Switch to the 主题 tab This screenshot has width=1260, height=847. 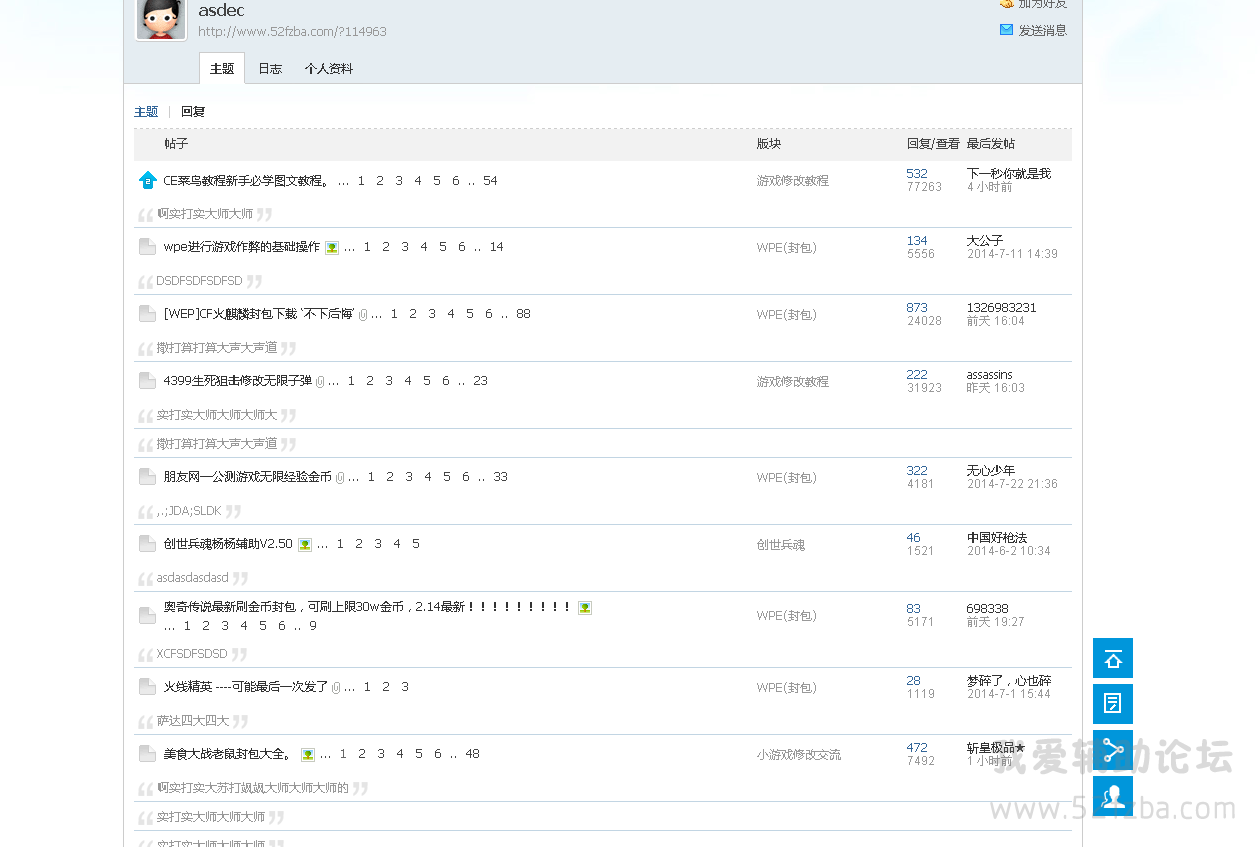point(222,69)
